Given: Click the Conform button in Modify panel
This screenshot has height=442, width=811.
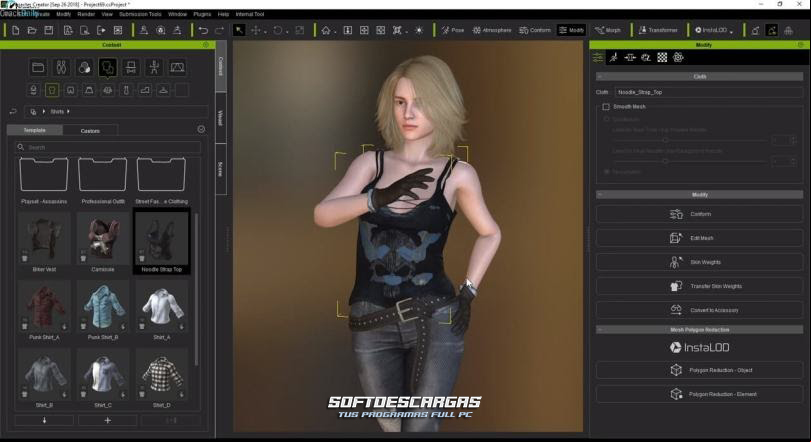Looking at the screenshot, I should click(700, 214).
